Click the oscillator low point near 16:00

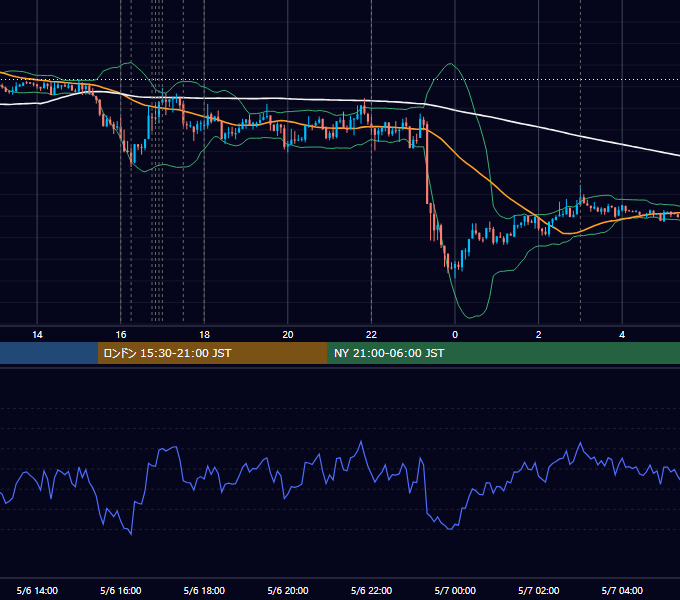131,534
